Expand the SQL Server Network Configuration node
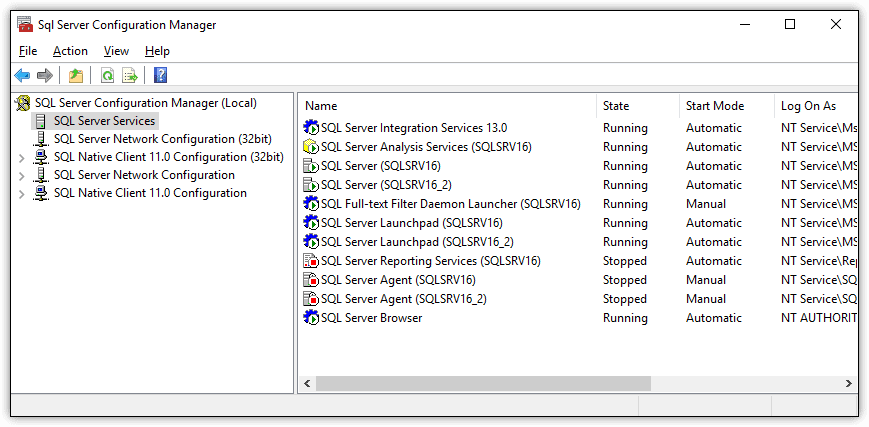 [x=22, y=176]
